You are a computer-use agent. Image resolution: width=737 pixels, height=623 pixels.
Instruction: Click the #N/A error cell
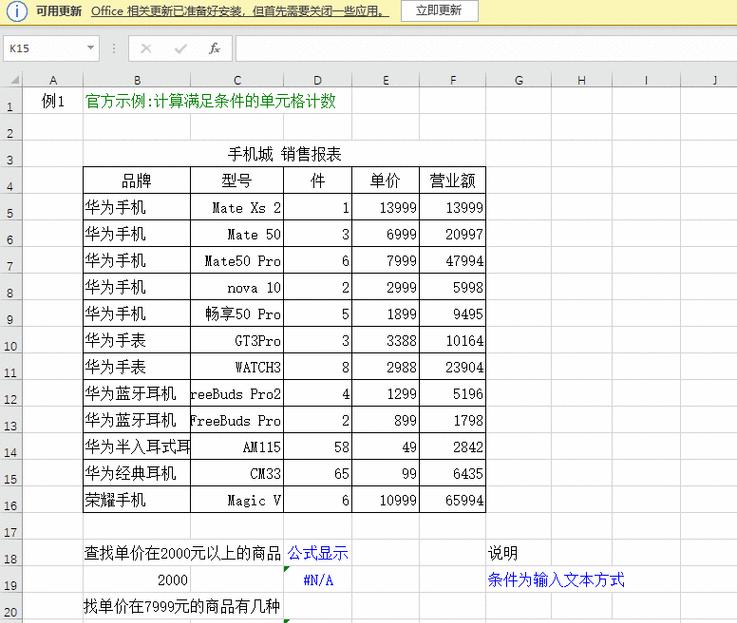[318, 580]
